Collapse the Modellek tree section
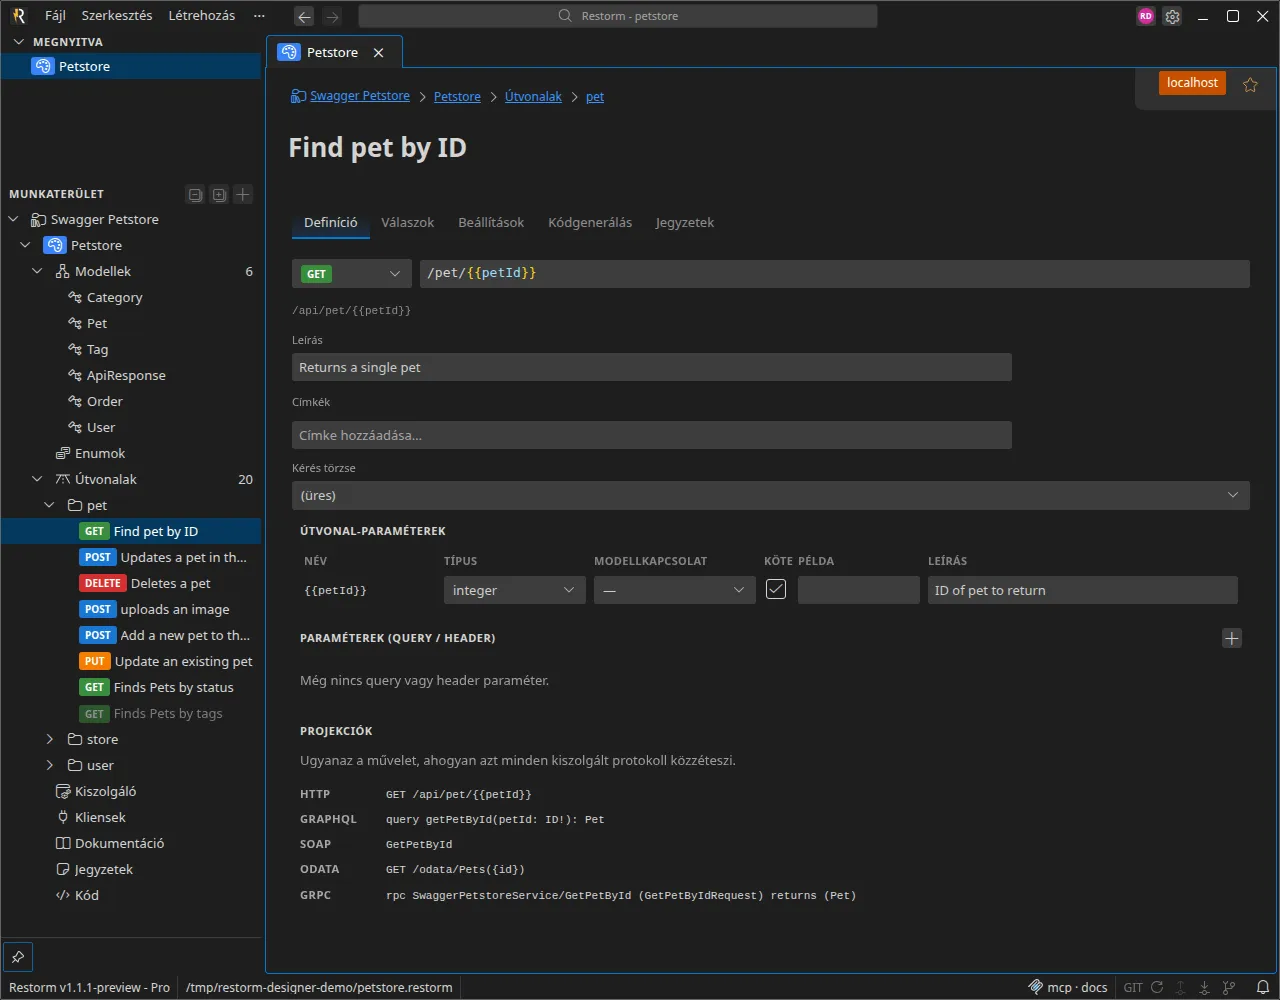The height and width of the screenshot is (1000, 1280). 38,271
